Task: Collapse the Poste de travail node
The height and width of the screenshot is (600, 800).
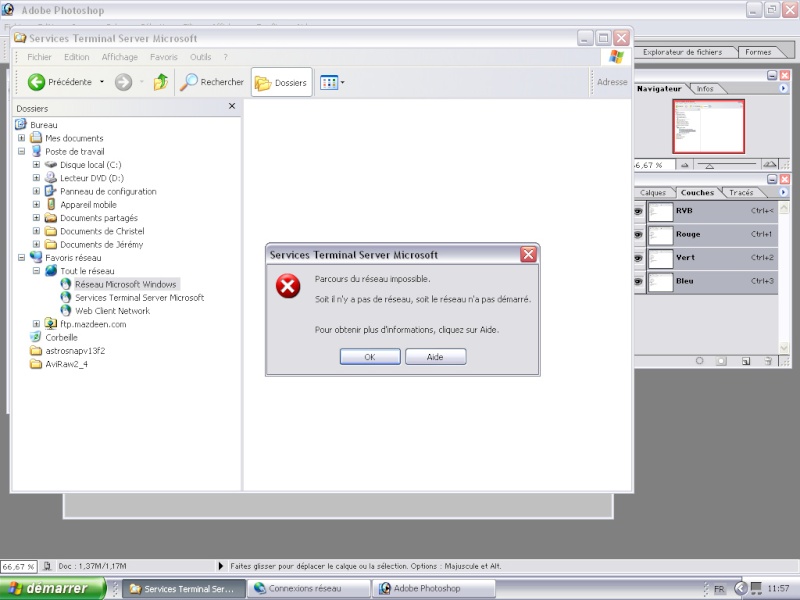Action: 21,151
